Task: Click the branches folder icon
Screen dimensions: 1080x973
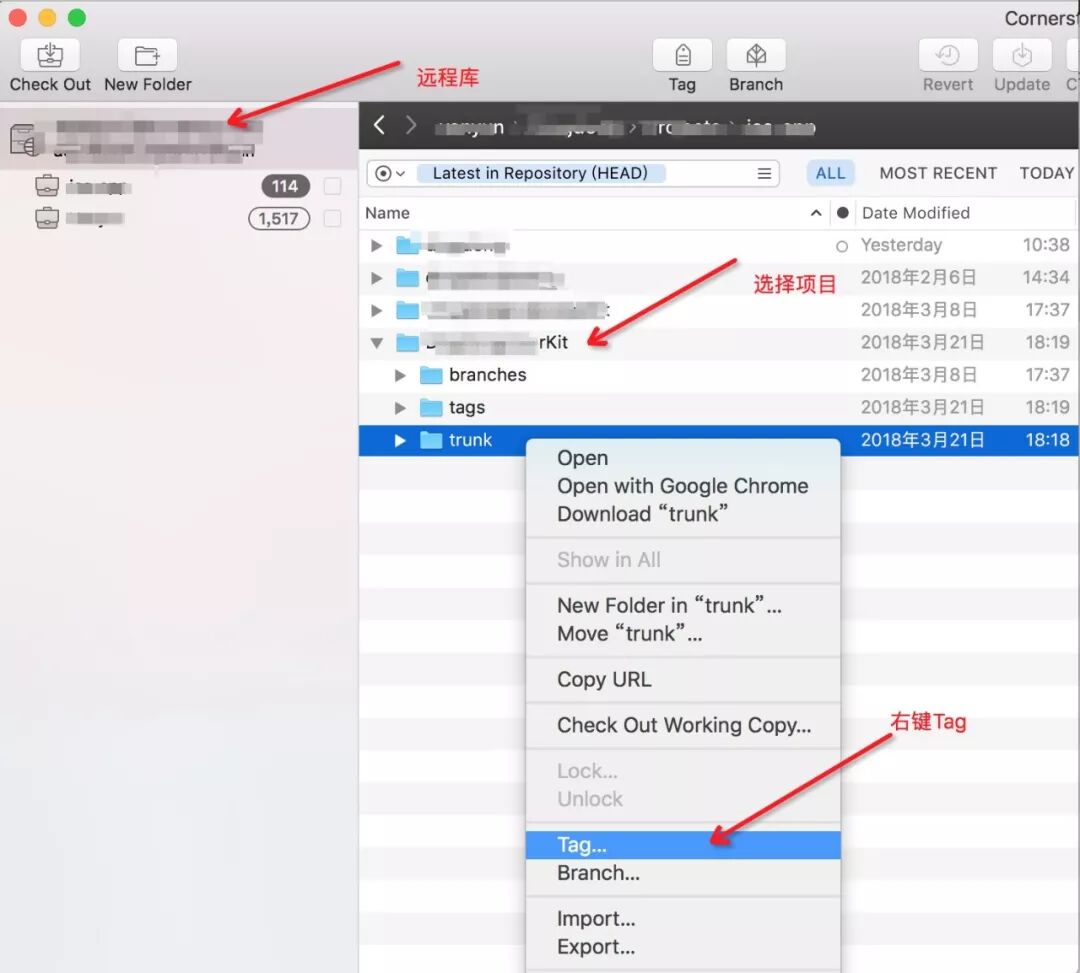Action: point(431,375)
